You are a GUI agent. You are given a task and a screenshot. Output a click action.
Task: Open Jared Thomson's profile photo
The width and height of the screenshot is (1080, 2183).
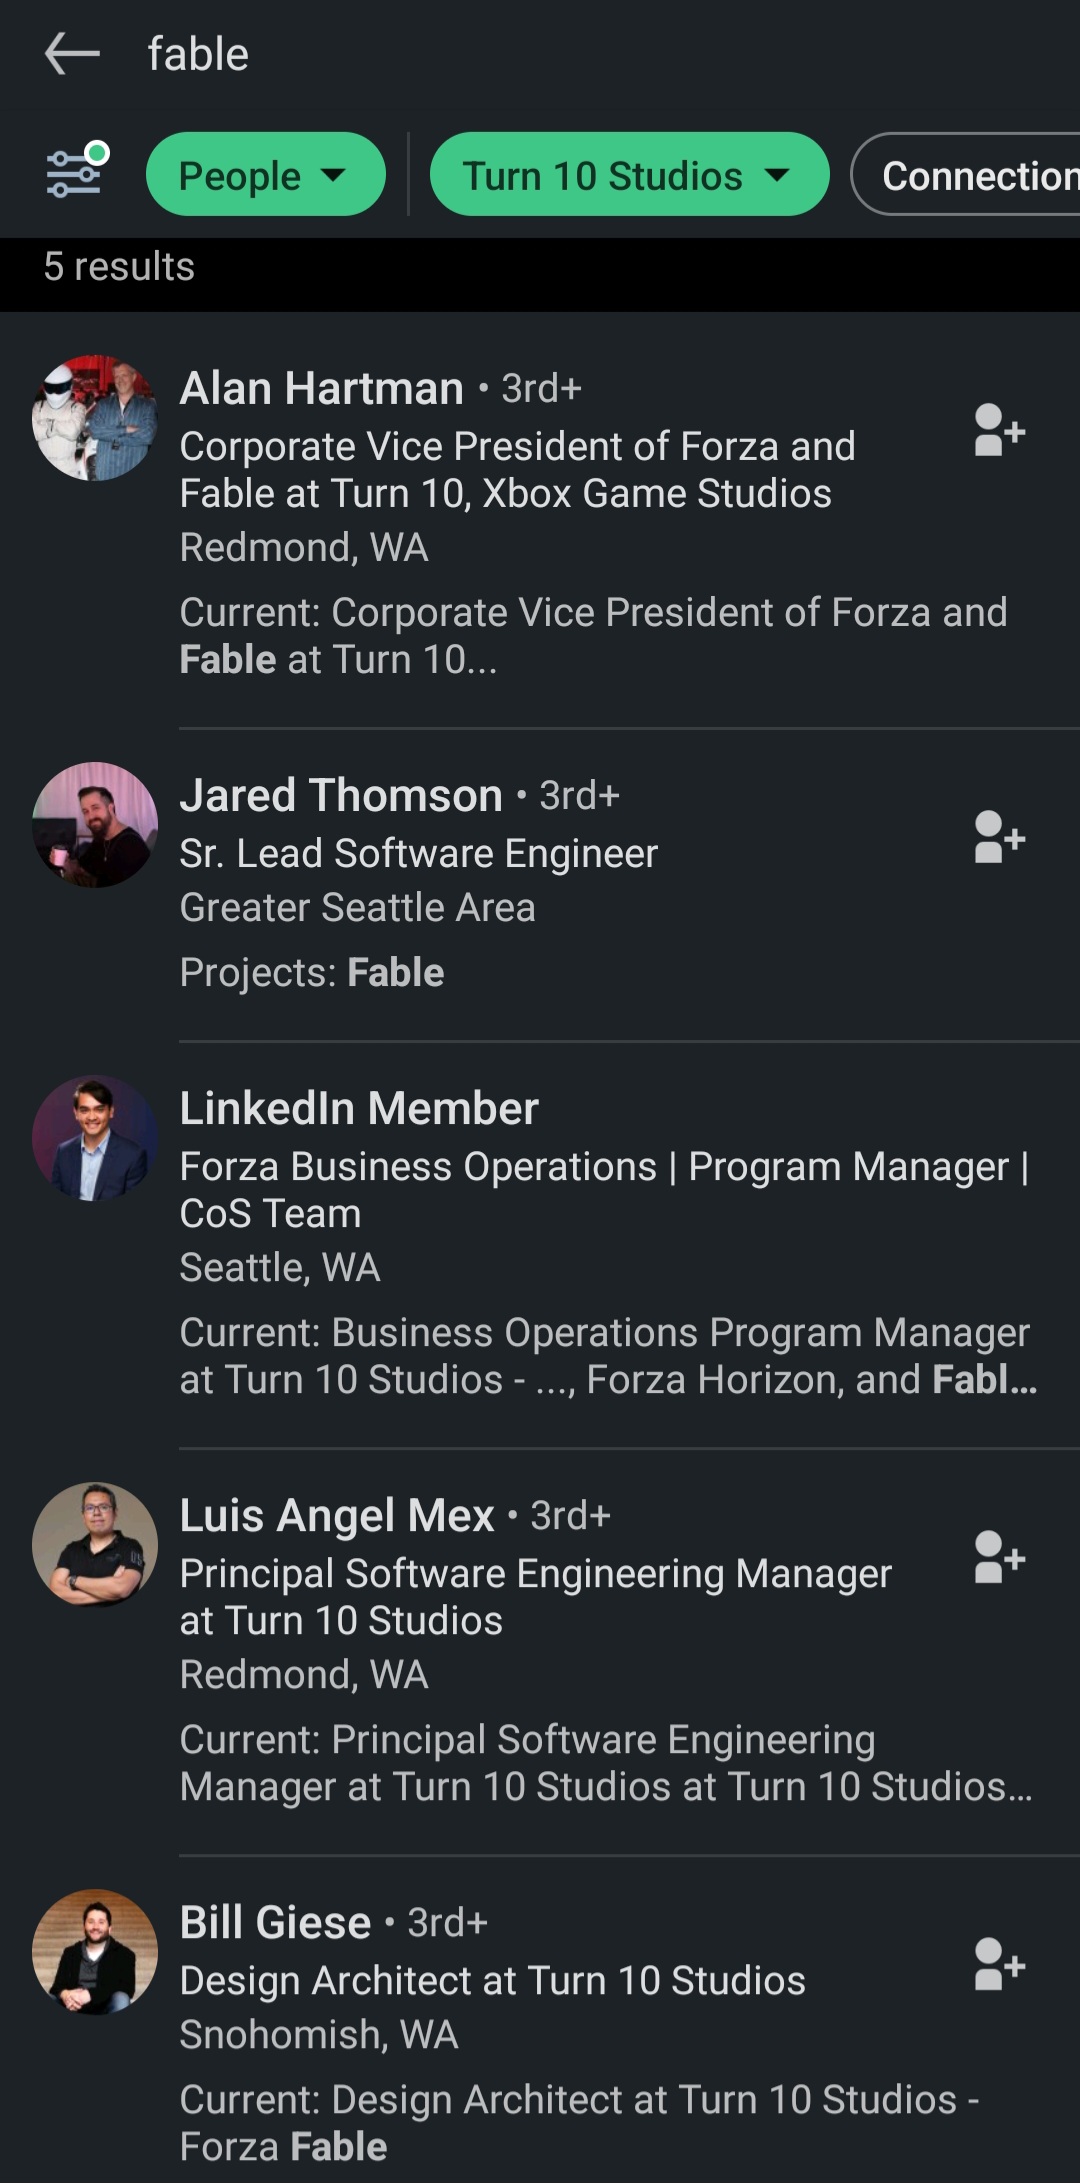95,825
